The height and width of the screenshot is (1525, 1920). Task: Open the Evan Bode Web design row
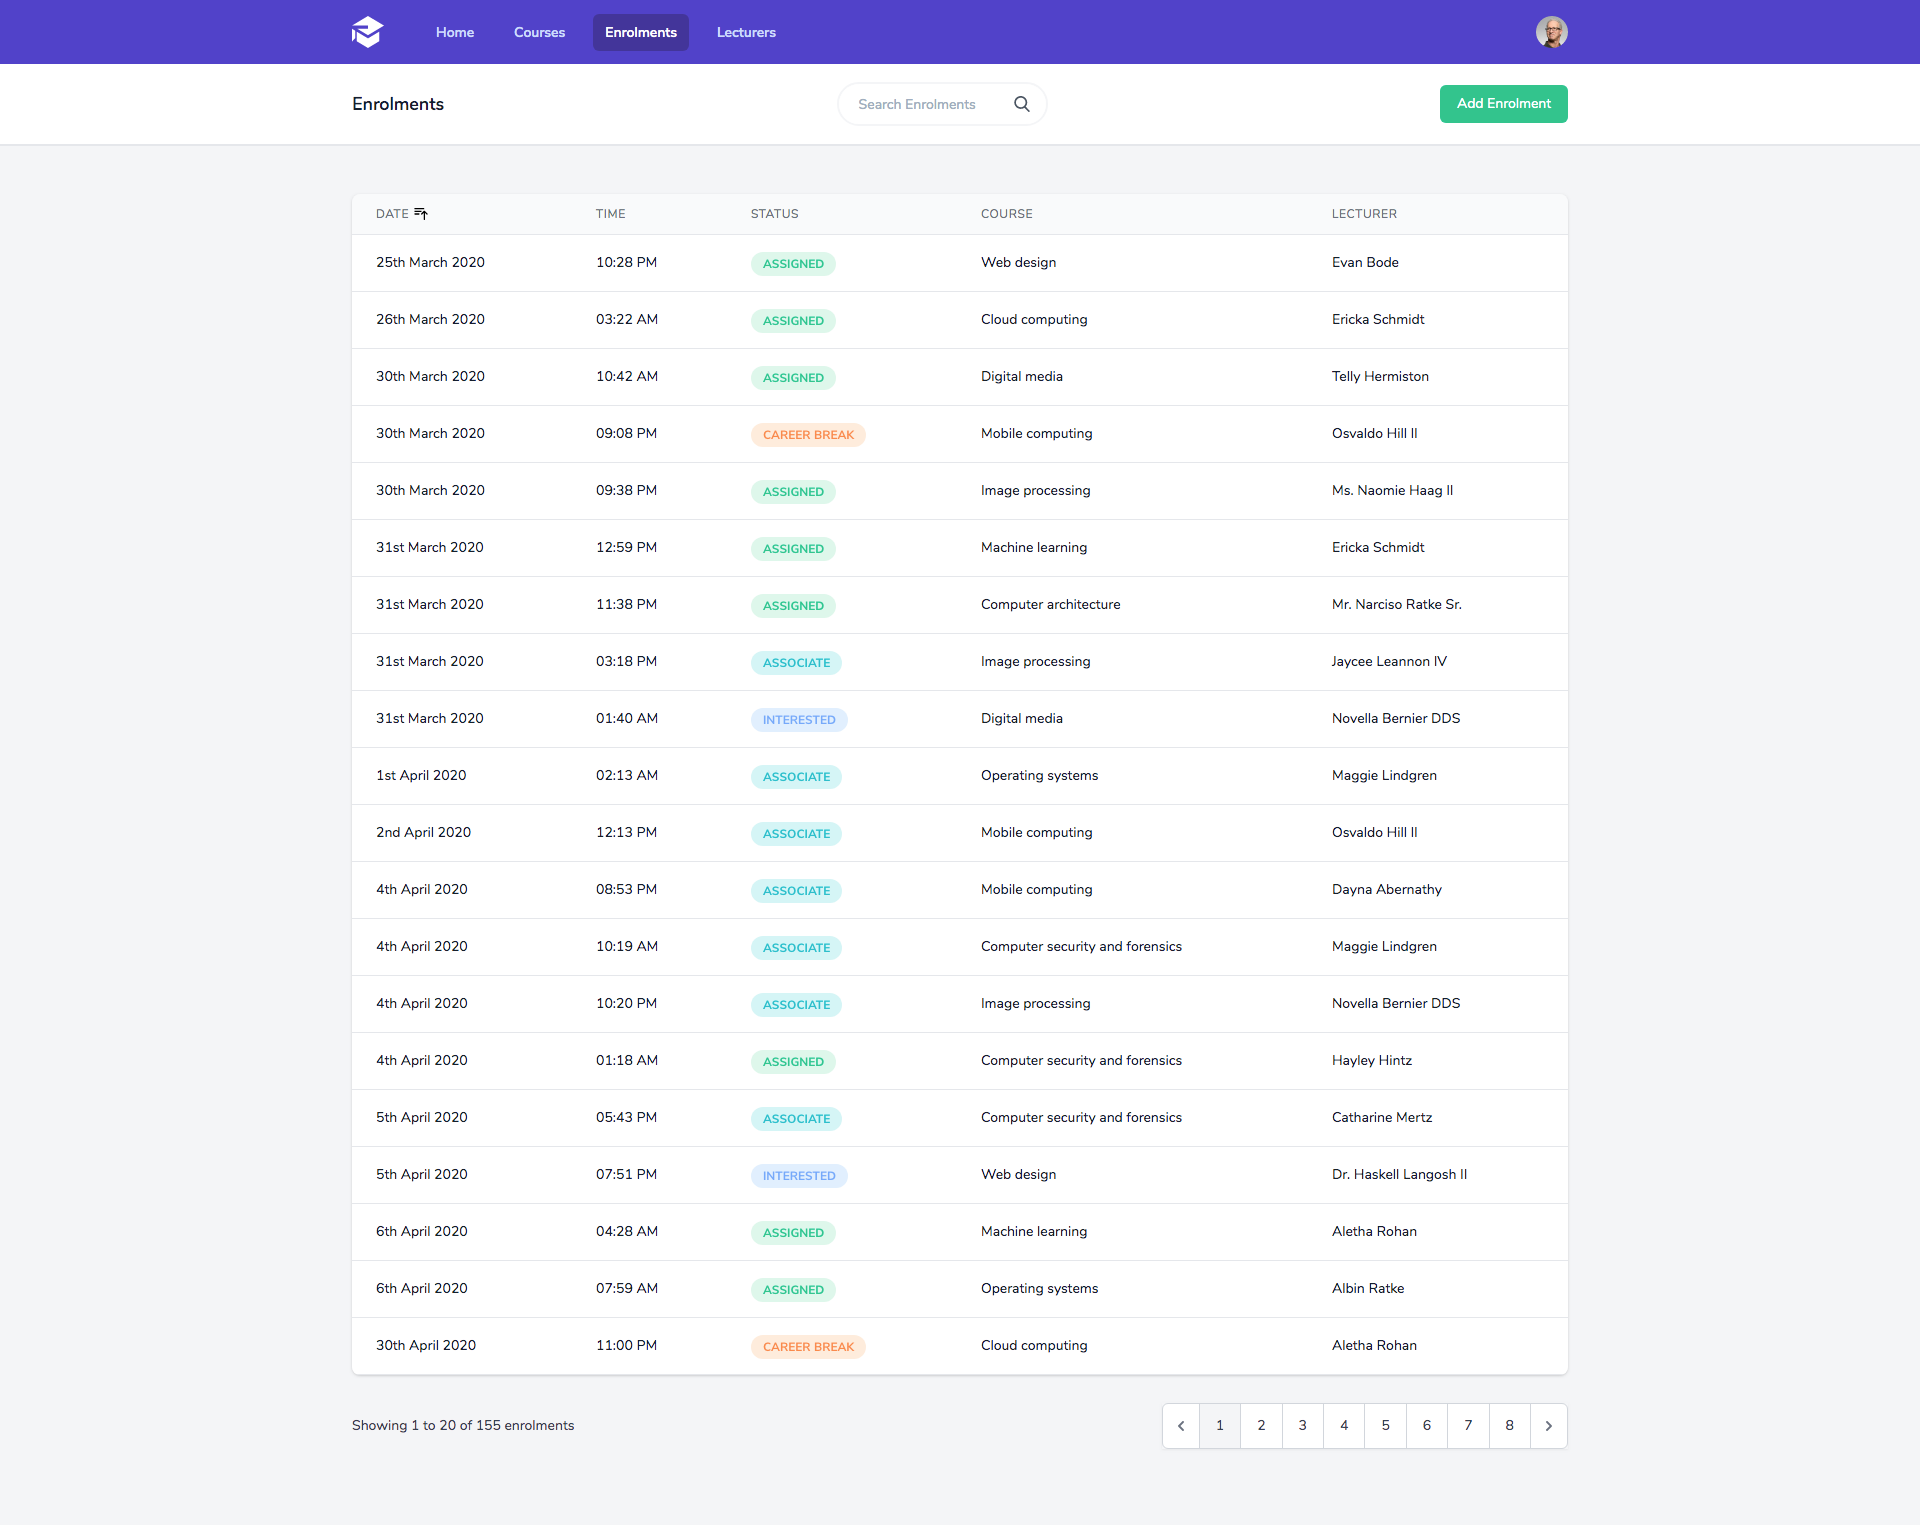coord(959,263)
